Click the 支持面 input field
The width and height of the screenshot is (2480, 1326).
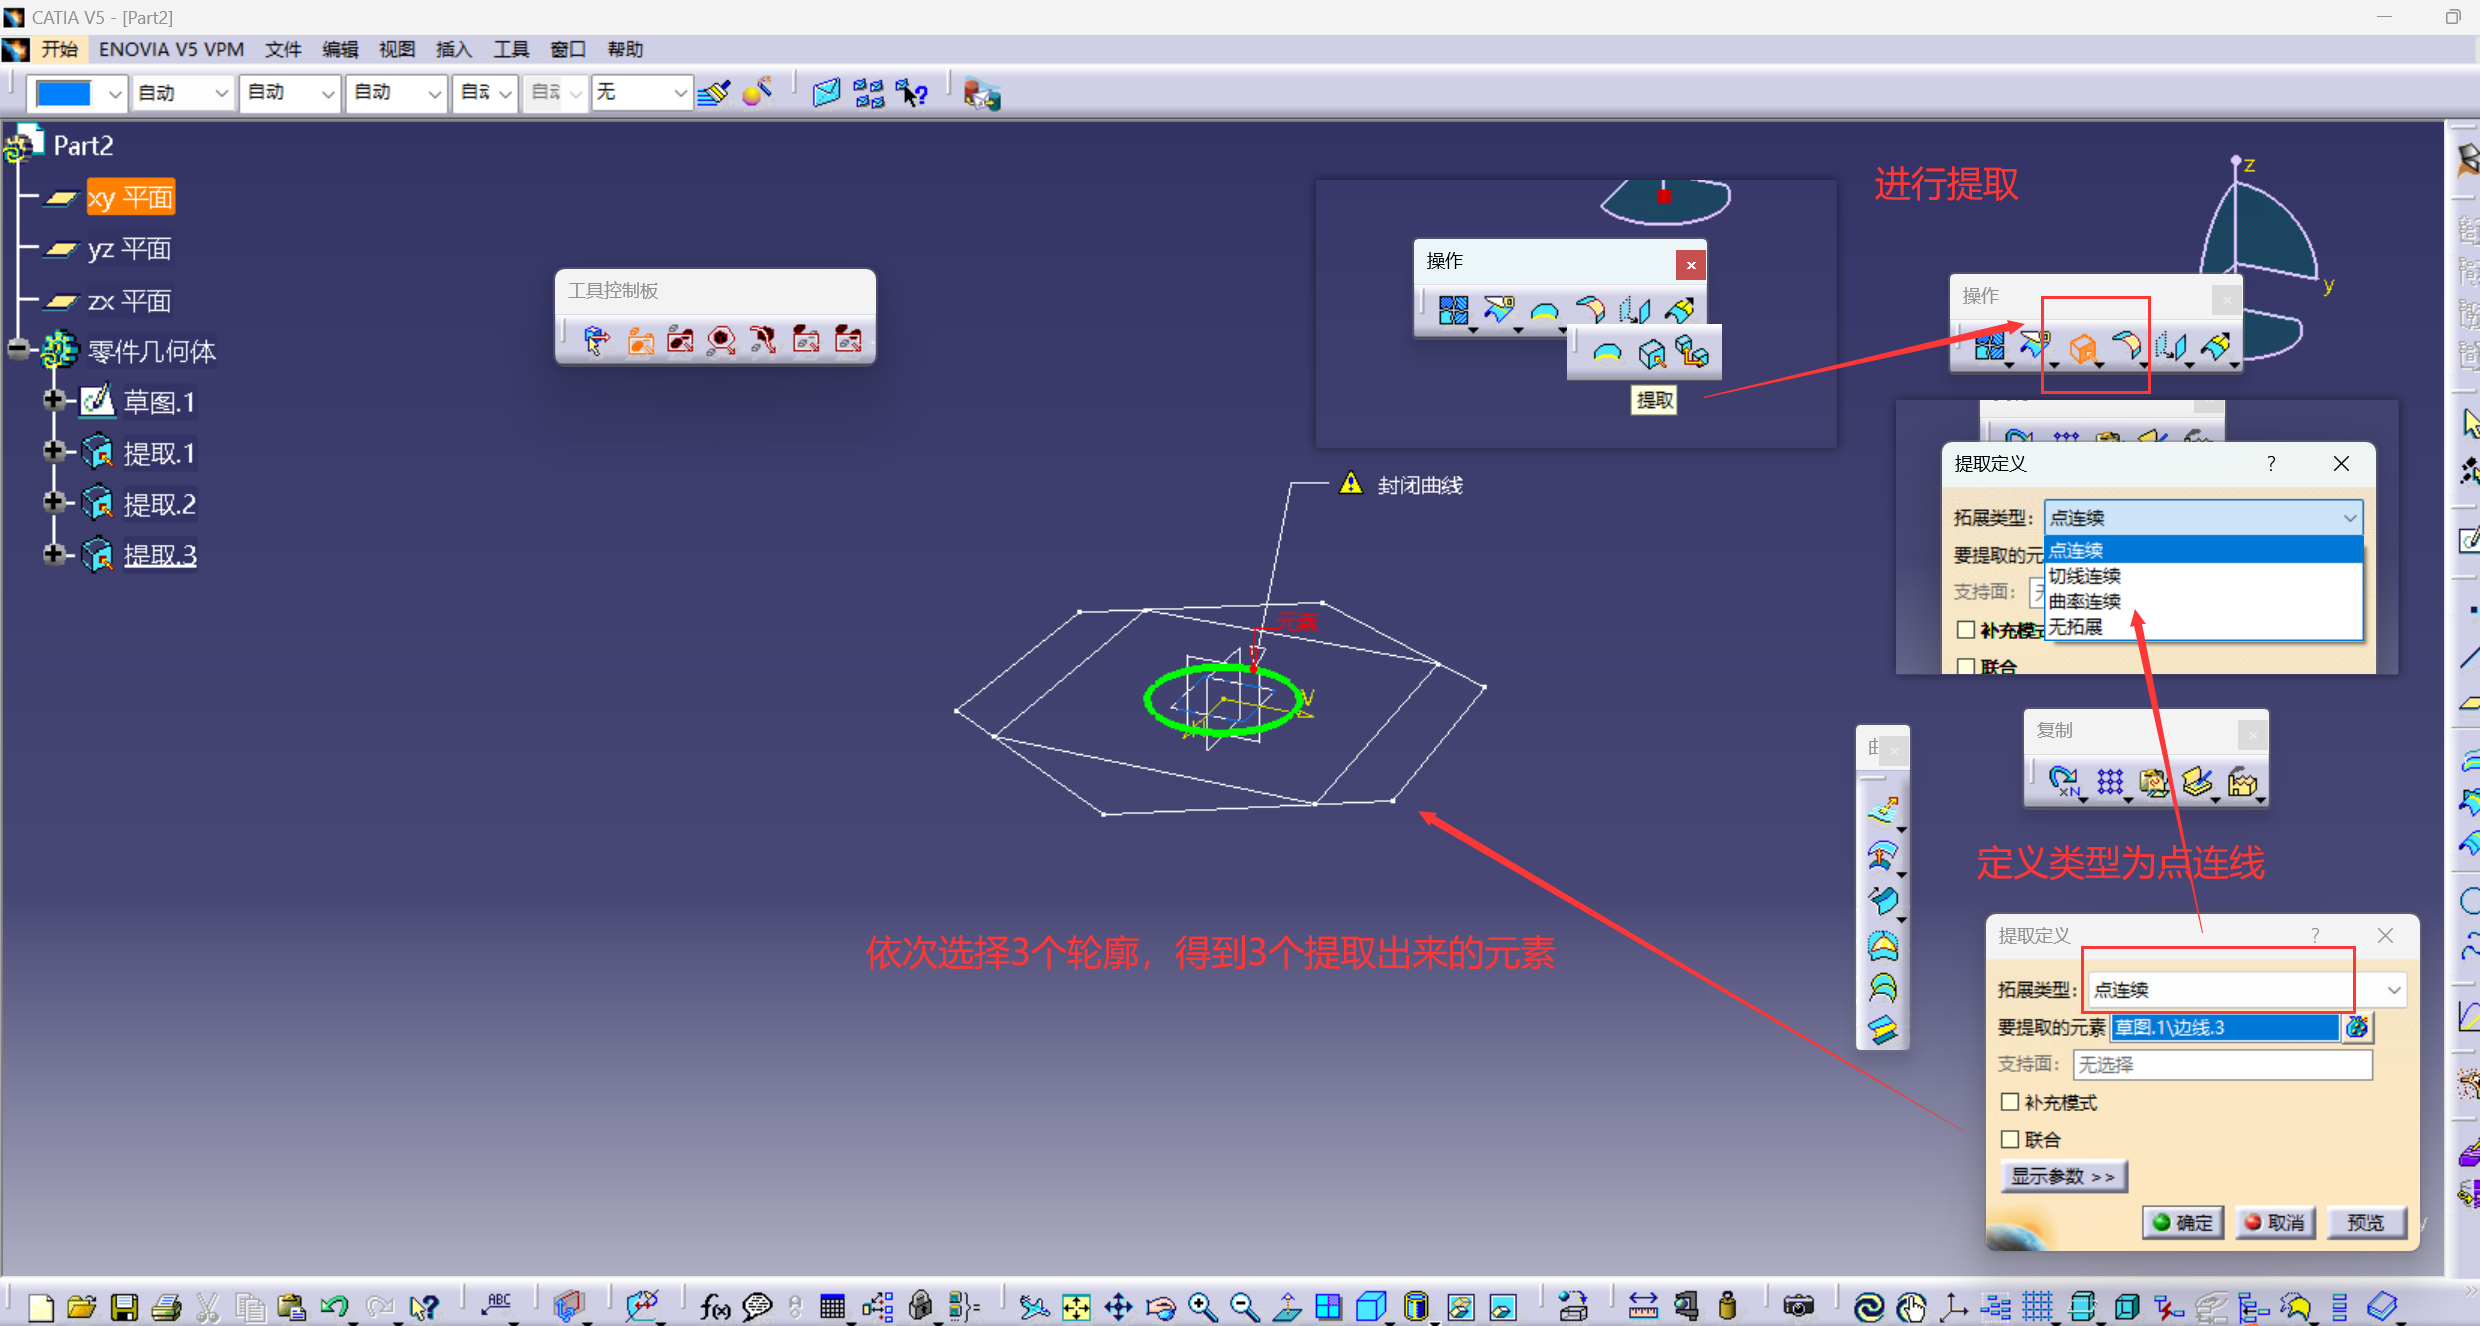pos(2221,1064)
